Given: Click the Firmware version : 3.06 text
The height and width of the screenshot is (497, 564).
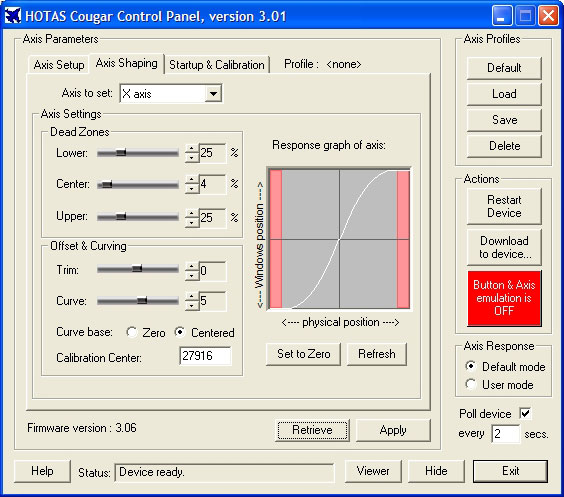Looking at the screenshot, I should click(x=82, y=428).
